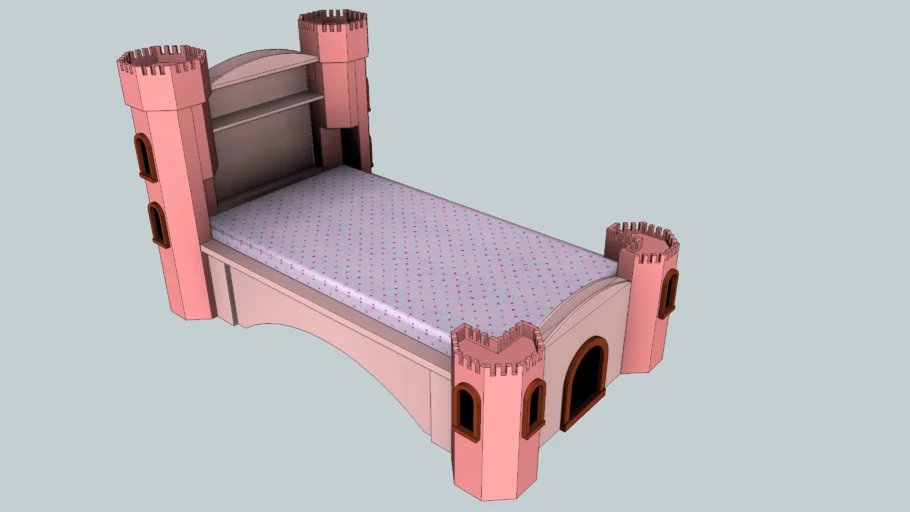
Task: Select the crenellated top of the nearest tower
Action: coord(498,349)
